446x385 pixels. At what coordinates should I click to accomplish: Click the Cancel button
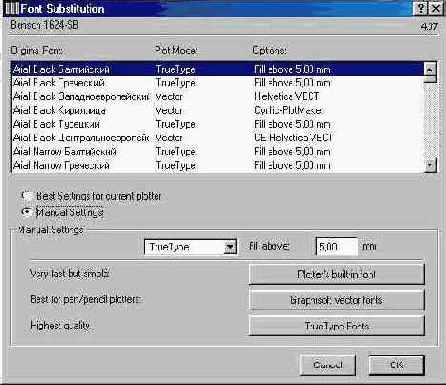tap(328, 365)
